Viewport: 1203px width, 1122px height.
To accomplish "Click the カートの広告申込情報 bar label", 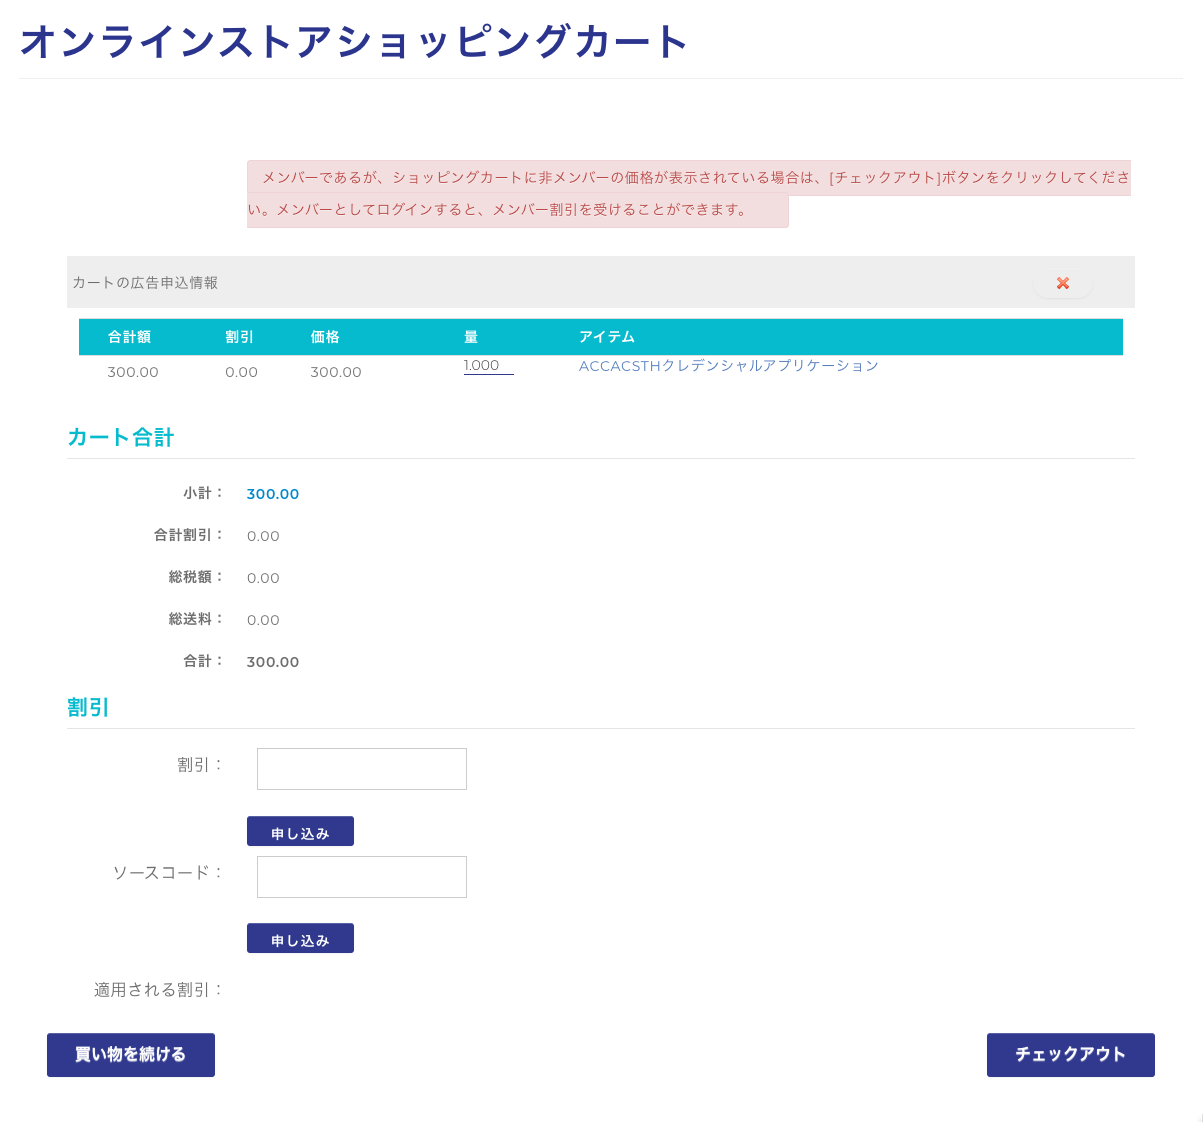I will (x=145, y=283).
